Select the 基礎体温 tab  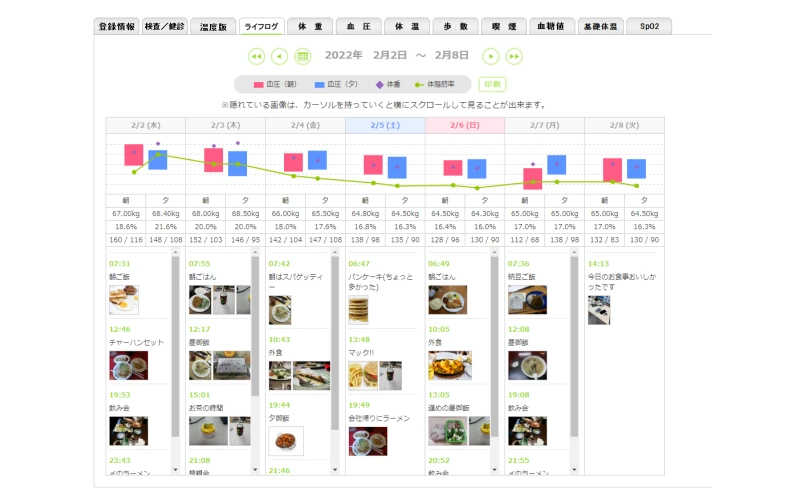601,27
